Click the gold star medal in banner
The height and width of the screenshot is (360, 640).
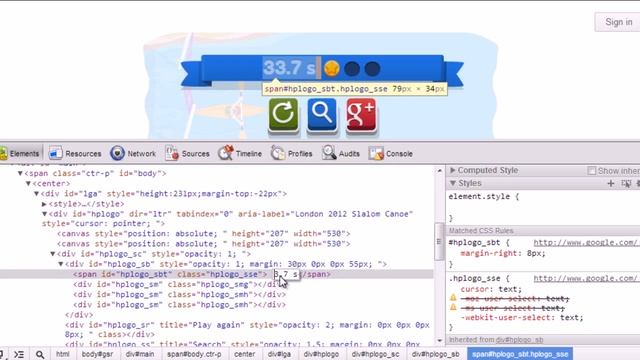[x=331, y=69]
